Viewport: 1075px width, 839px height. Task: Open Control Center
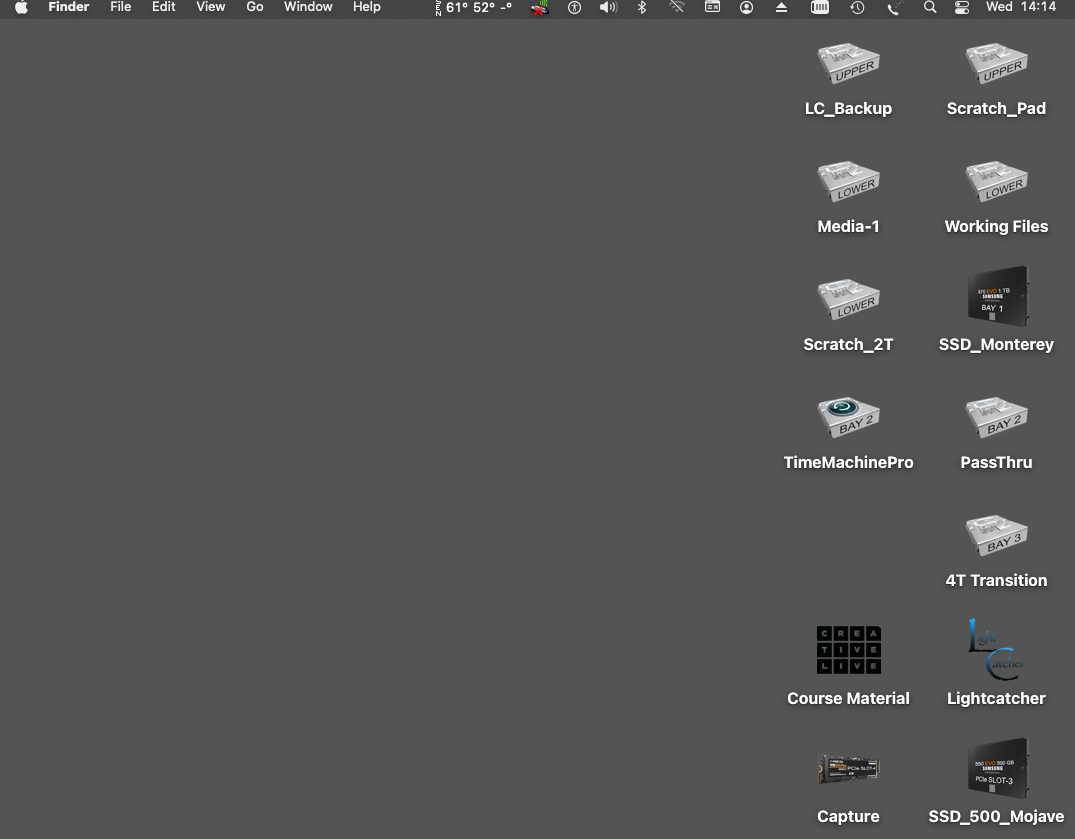[962, 8]
